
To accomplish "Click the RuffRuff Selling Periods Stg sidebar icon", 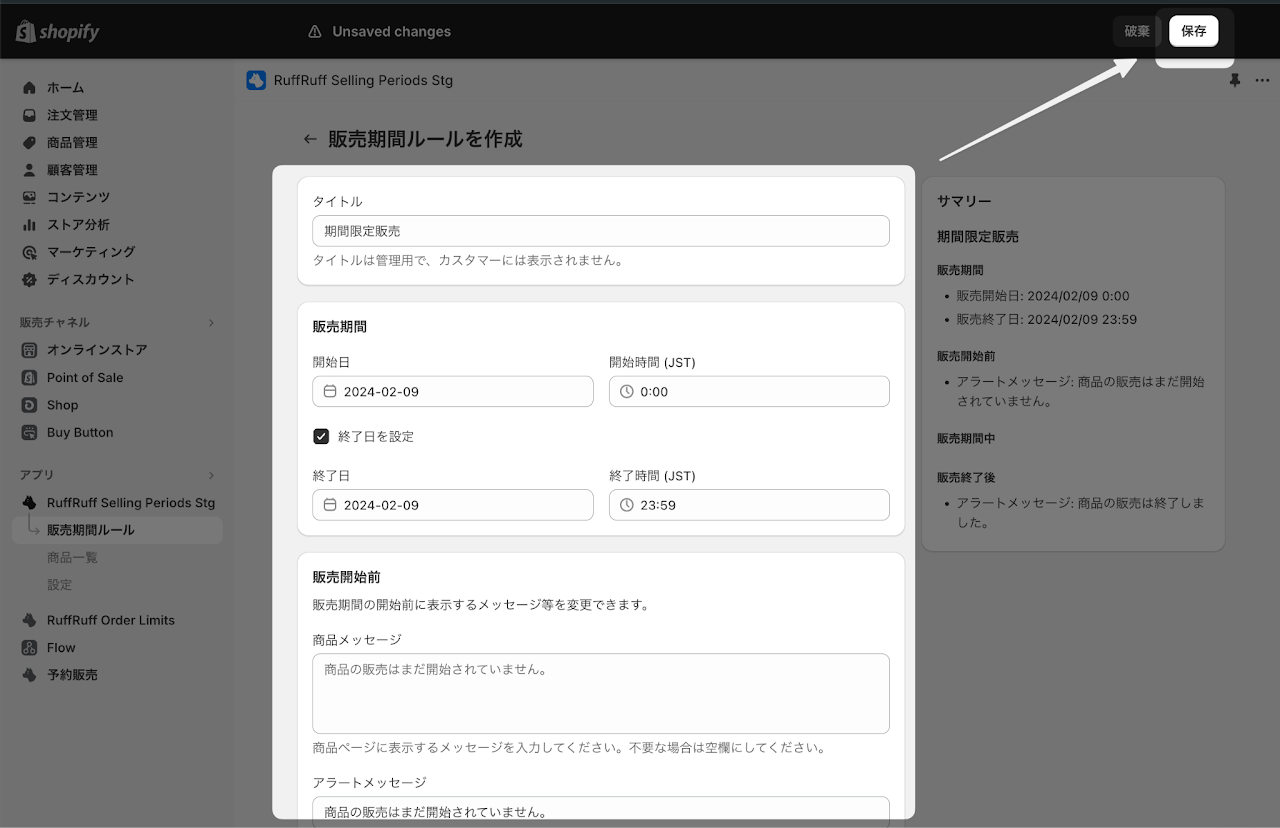I will [29, 502].
